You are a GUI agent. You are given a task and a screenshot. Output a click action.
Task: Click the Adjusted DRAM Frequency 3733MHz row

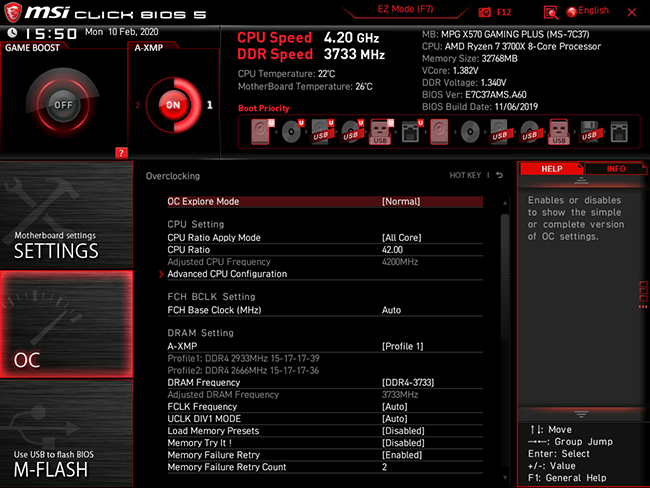pyautogui.click(x=325, y=394)
